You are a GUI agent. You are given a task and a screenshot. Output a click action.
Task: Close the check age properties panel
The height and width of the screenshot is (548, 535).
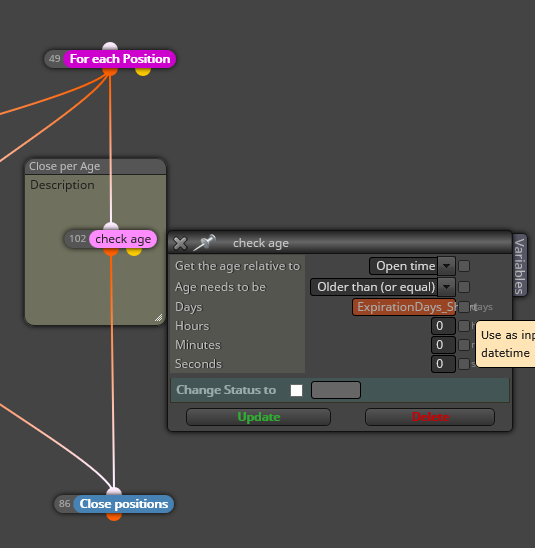pyautogui.click(x=180, y=243)
